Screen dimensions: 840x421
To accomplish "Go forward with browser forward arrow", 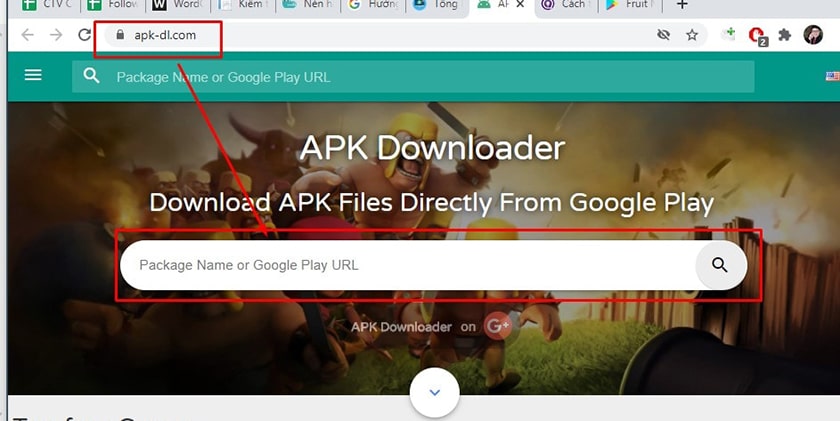I will 56,35.
